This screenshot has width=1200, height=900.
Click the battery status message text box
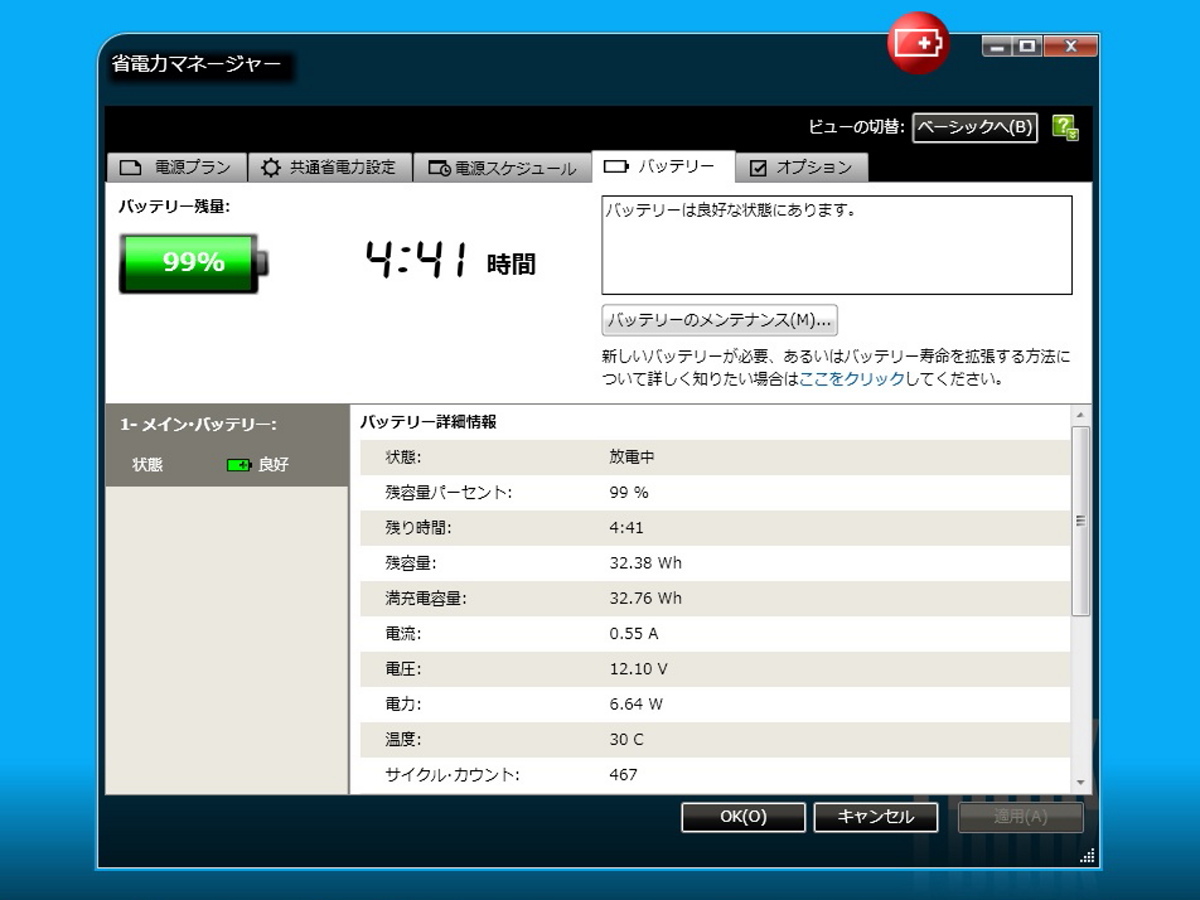point(836,245)
